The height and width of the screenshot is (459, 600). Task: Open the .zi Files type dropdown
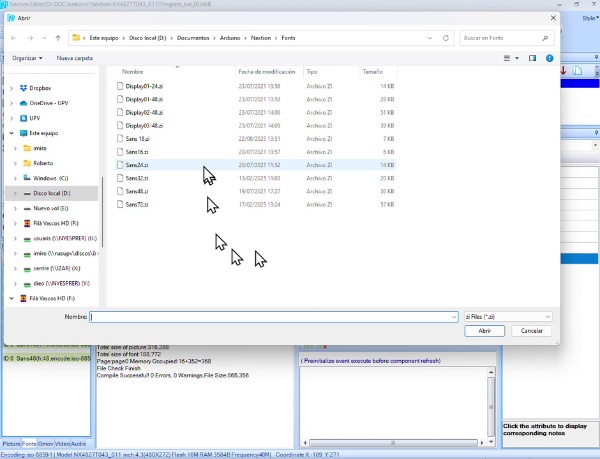(x=507, y=316)
